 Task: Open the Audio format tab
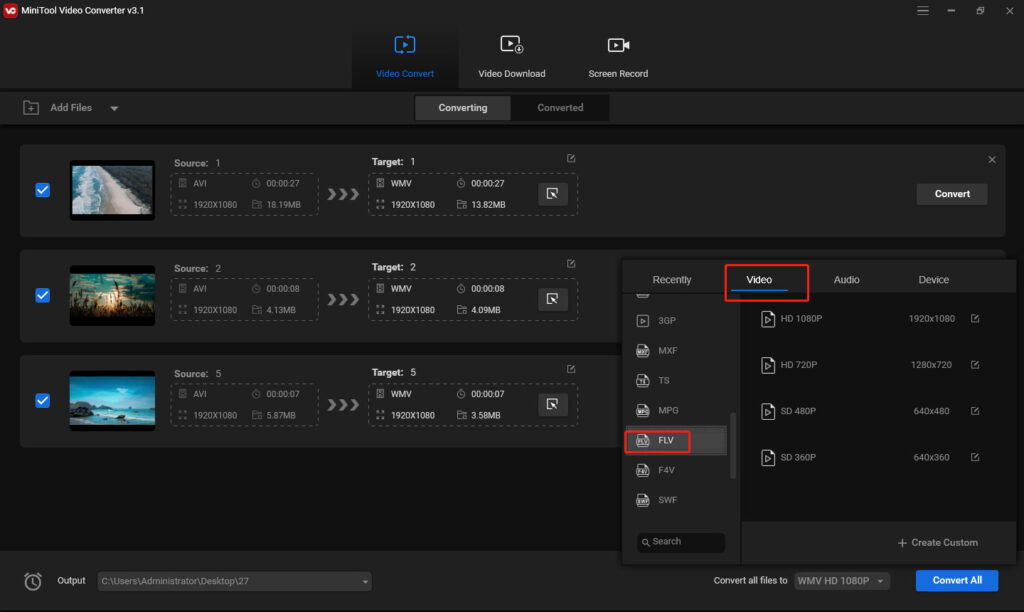tap(846, 280)
